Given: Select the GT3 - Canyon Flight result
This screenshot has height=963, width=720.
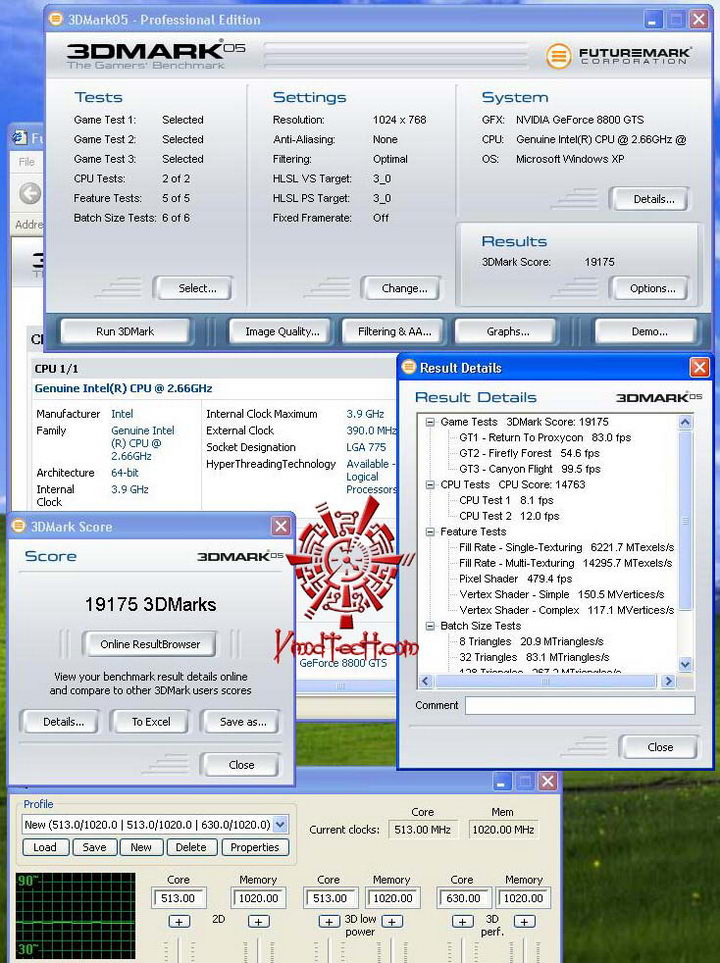Looking at the screenshot, I should [x=530, y=469].
